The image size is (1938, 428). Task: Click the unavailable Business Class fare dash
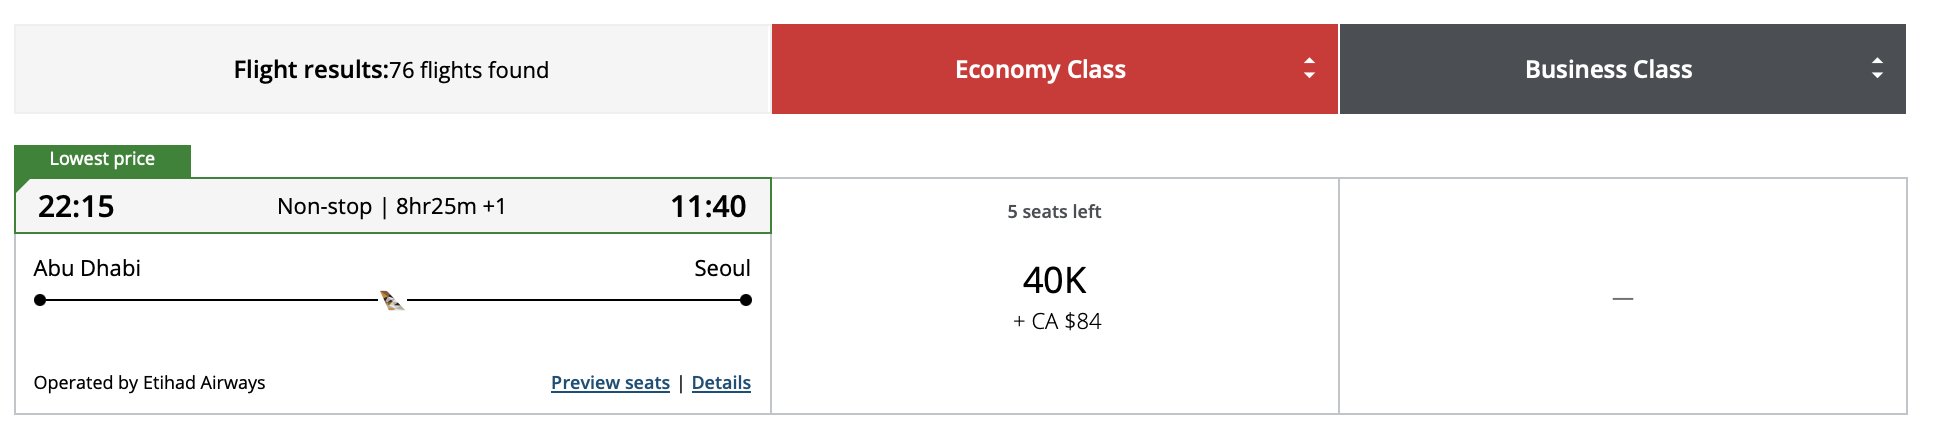pyautogui.click(x=1623, y=298)
